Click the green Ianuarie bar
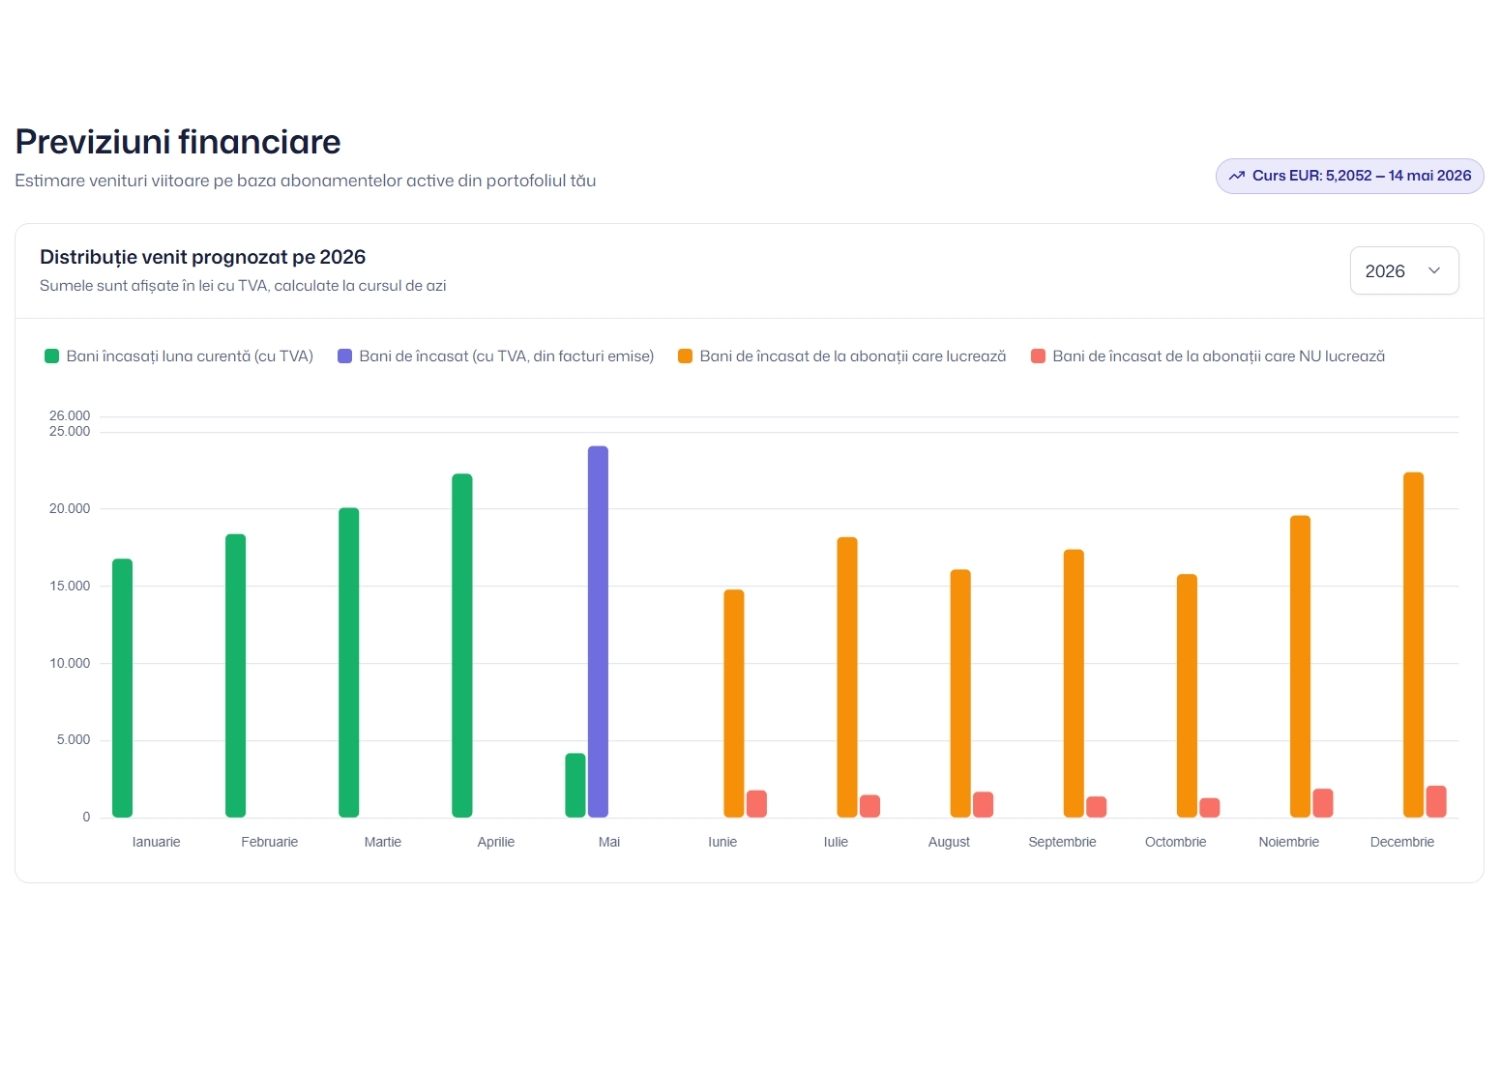Image resolution: width=1500 pixels, height=1080 pixels. 122,688
